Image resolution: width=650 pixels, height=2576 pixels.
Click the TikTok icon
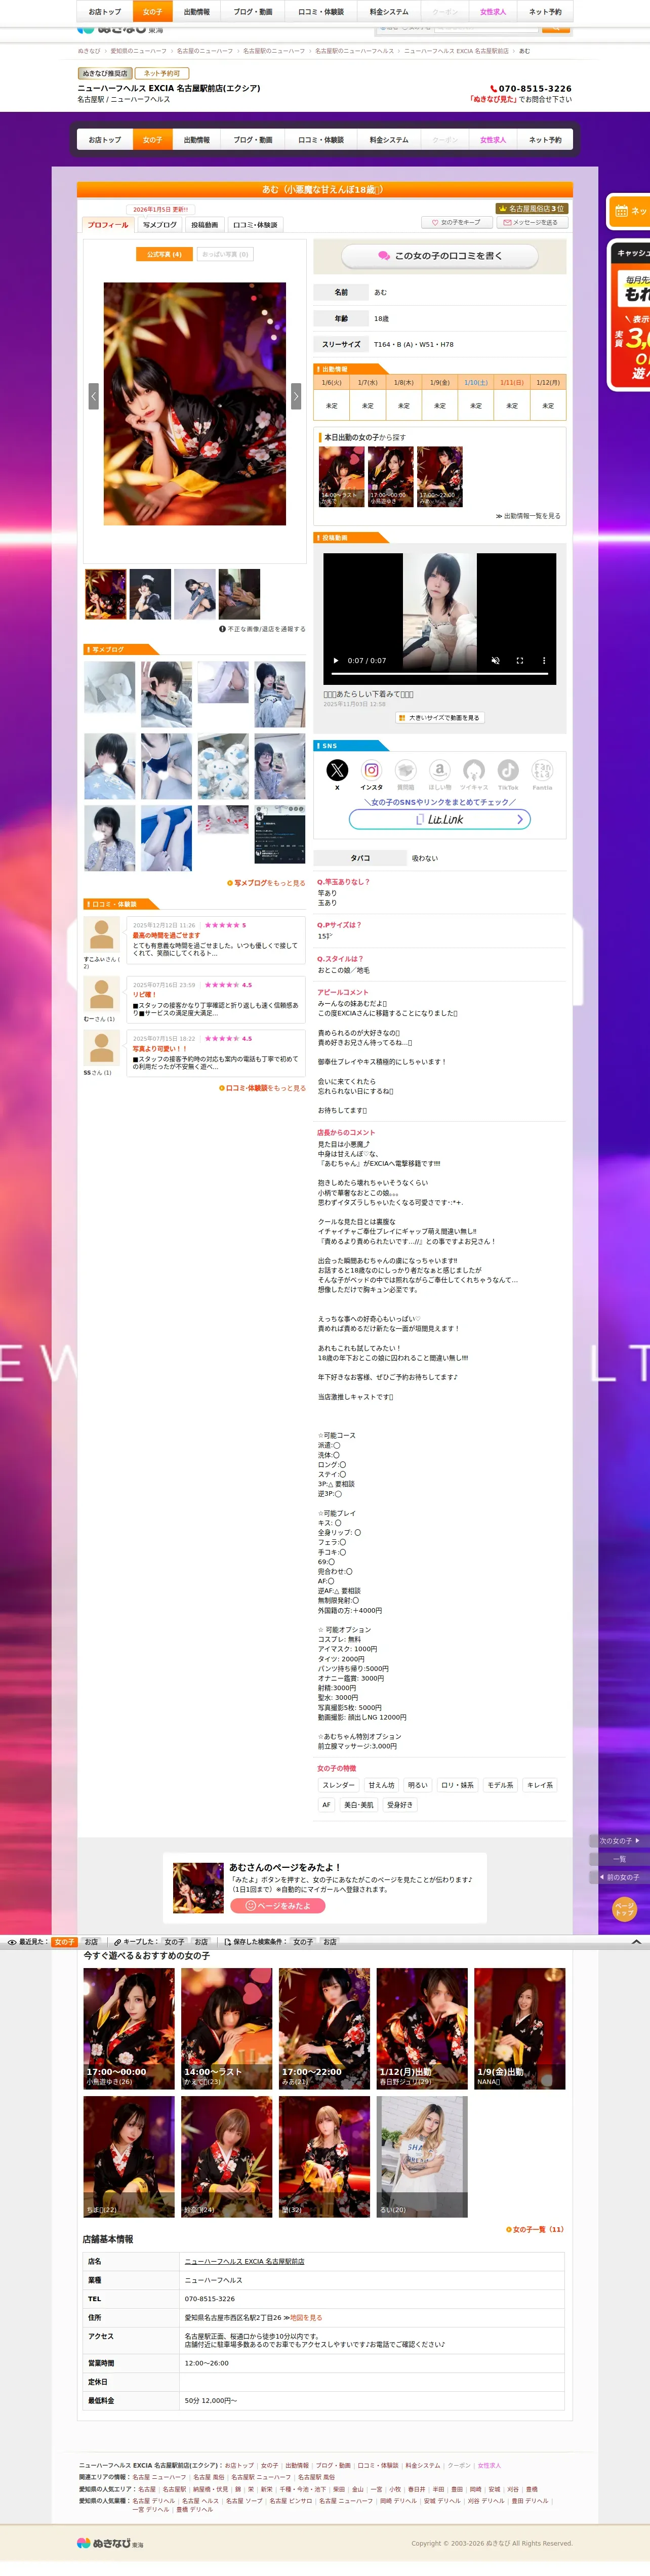(x=508, y=770)
